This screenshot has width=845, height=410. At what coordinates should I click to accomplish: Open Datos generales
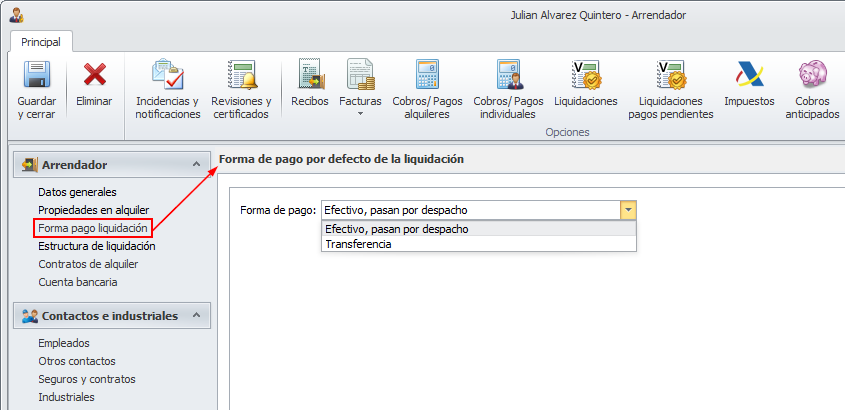[77, 192]
